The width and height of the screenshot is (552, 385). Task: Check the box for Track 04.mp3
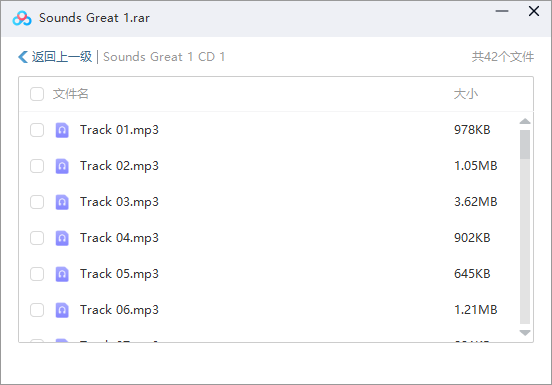pyautogui.click(x=37, y=238)
